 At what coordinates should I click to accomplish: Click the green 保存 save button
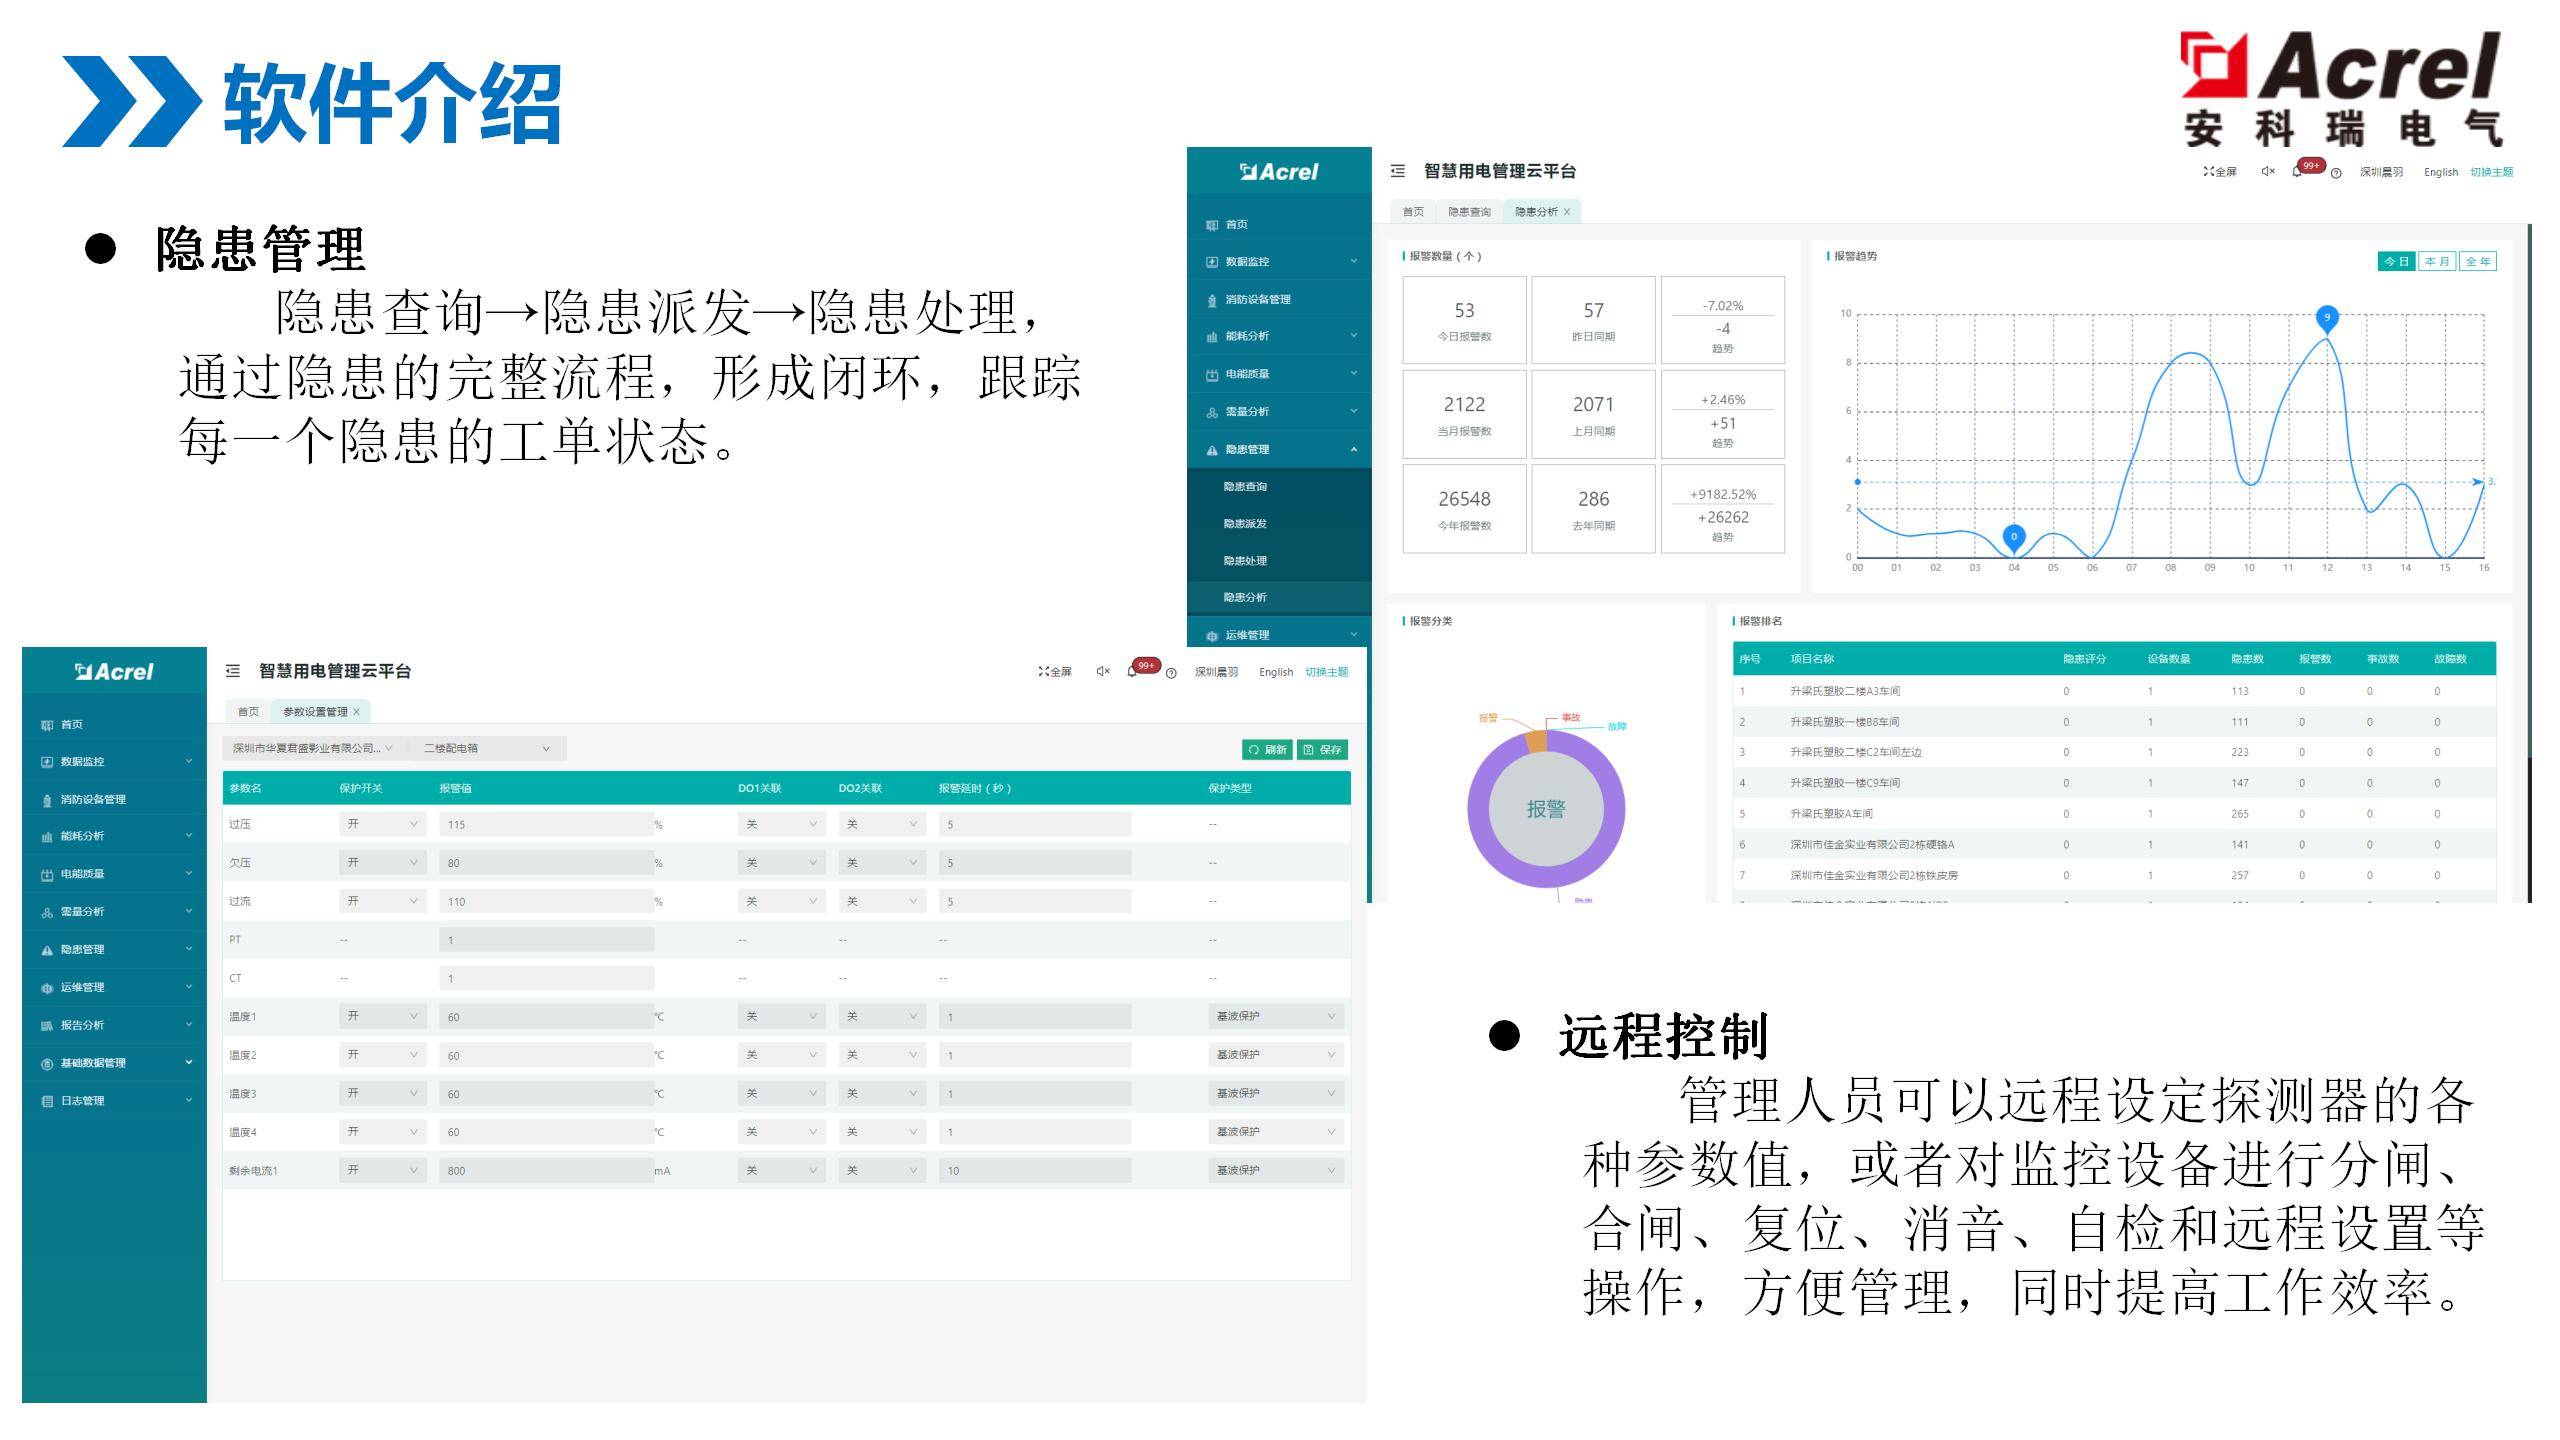(1322, 750)
